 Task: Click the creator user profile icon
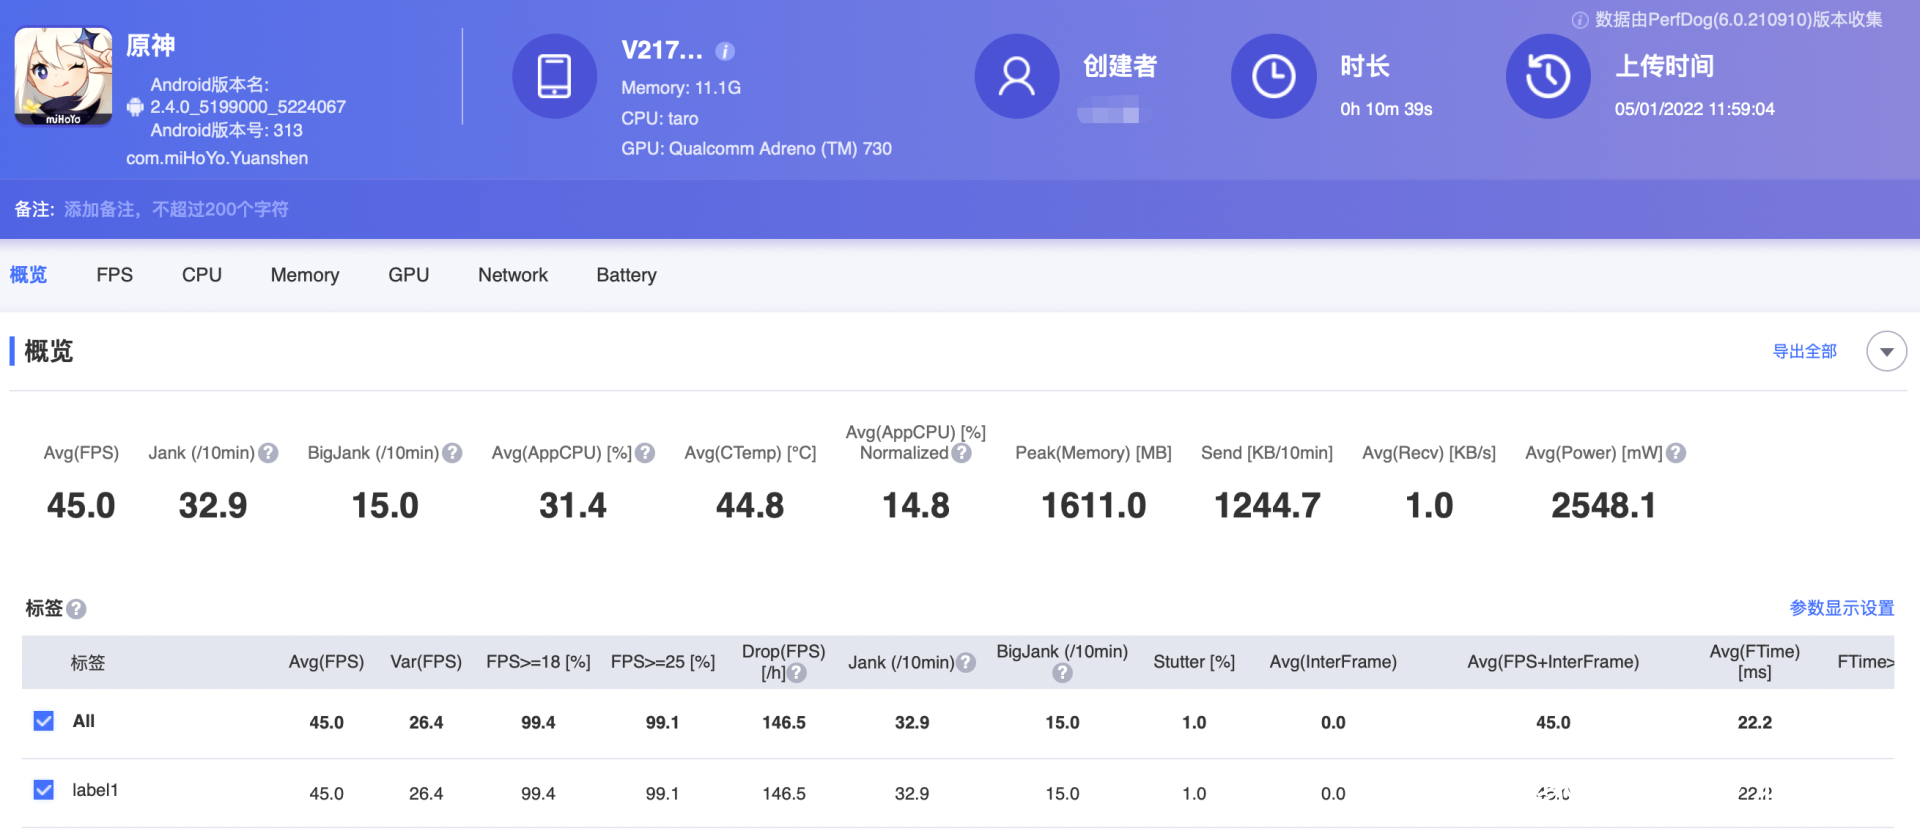coord(1016,77)
